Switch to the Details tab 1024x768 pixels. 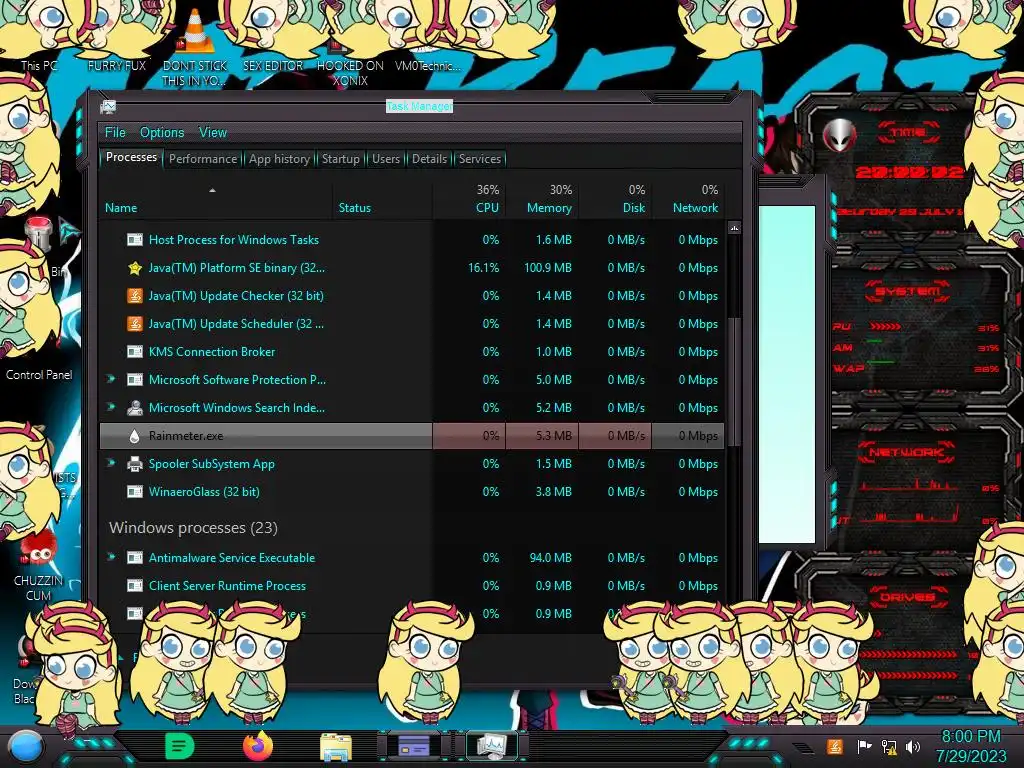click(429, 159)
